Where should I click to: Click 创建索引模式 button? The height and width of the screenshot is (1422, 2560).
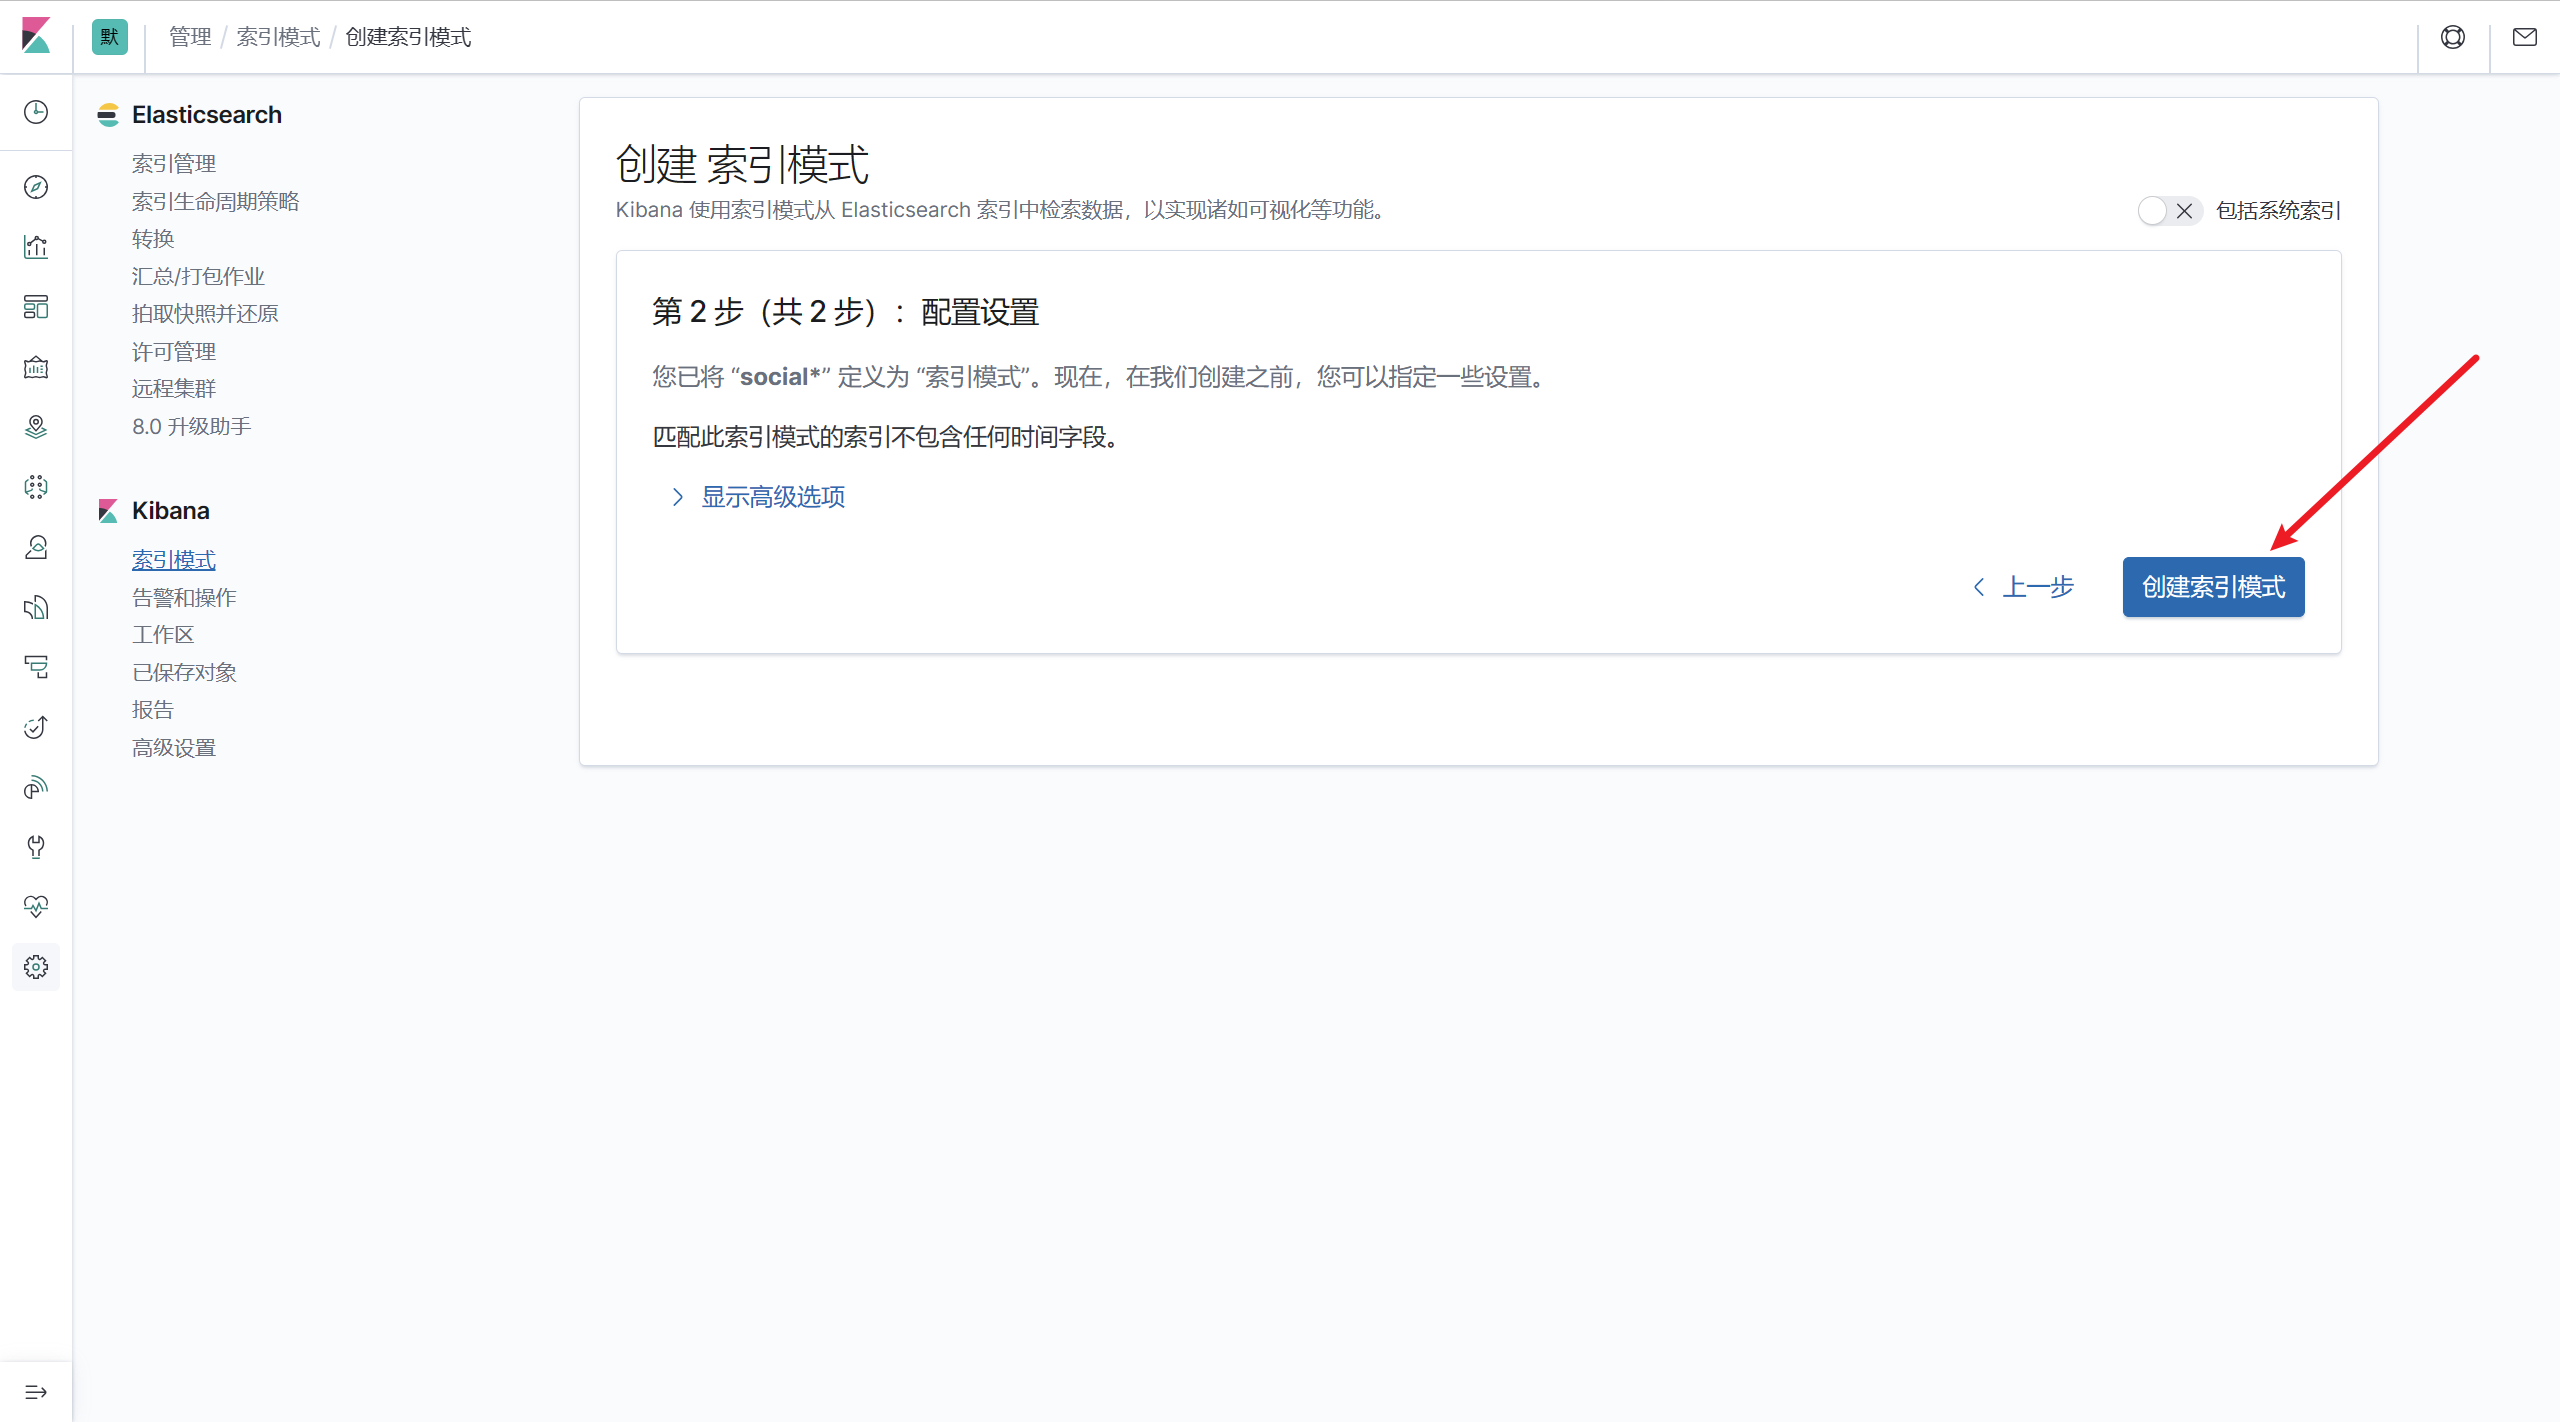click(x=2213, y=587)
